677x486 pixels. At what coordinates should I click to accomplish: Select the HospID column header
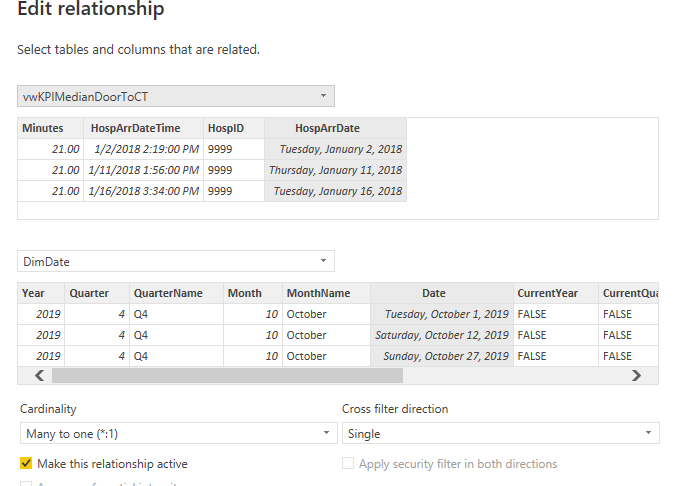click(234, 128)
